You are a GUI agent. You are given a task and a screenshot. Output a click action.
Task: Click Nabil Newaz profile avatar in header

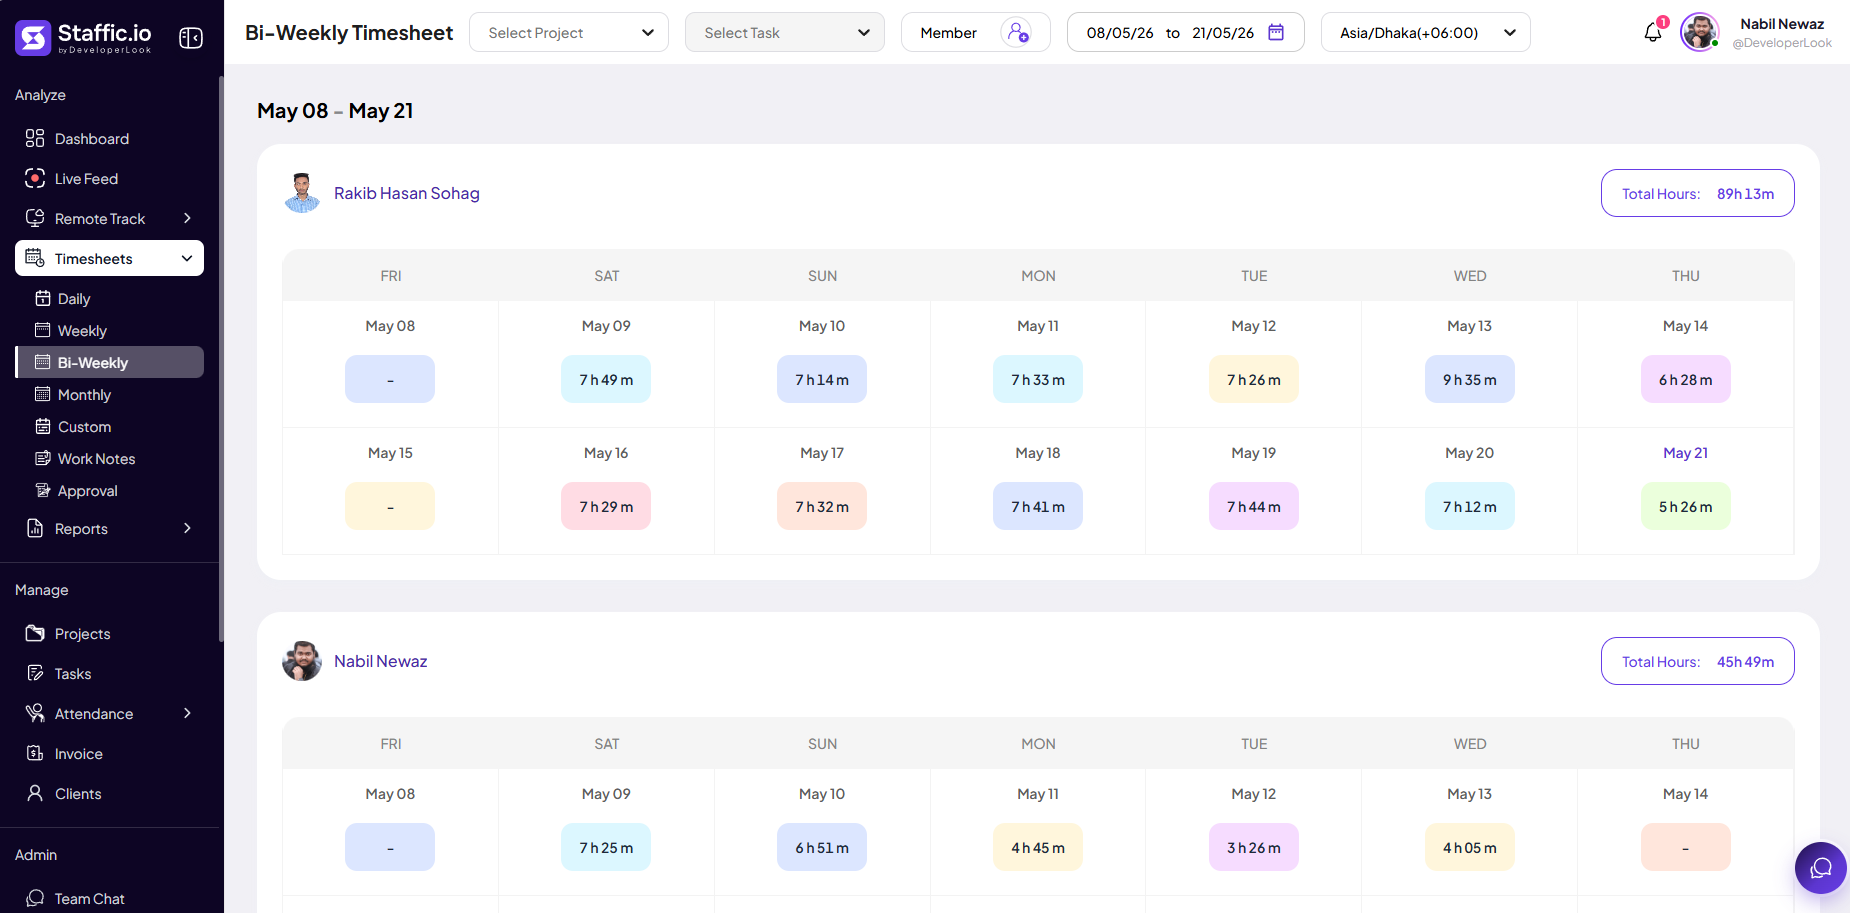tap(1699, 32)
